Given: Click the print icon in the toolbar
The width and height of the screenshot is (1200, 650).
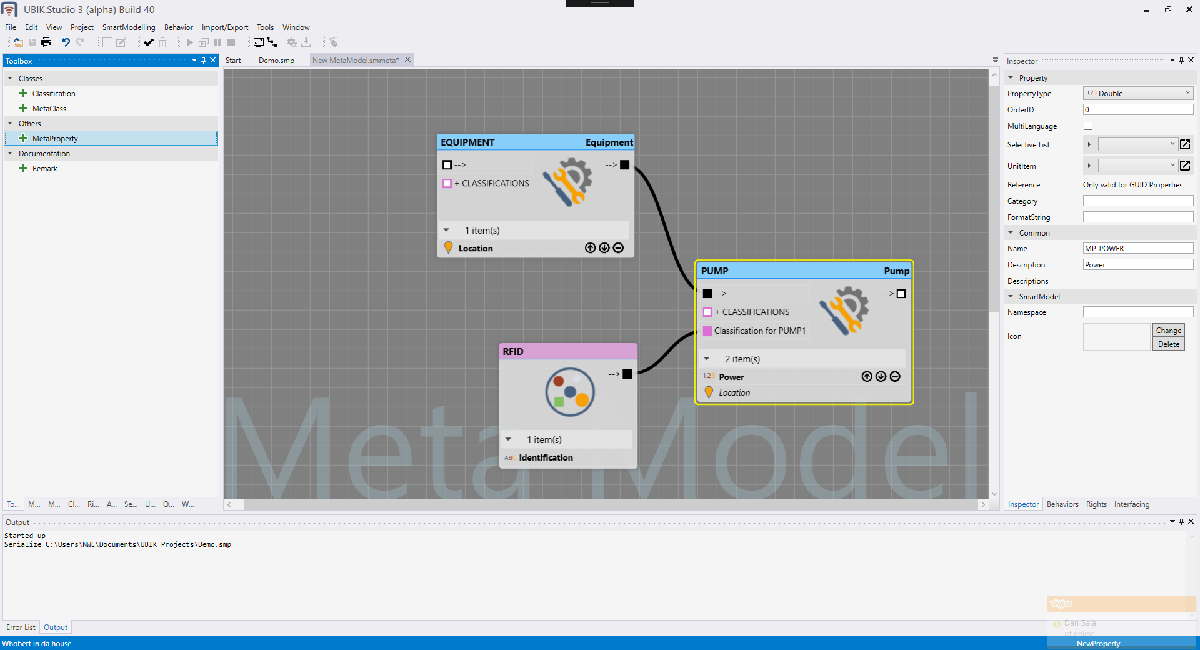Looking at the screenshot, I should tap(46, 42).
